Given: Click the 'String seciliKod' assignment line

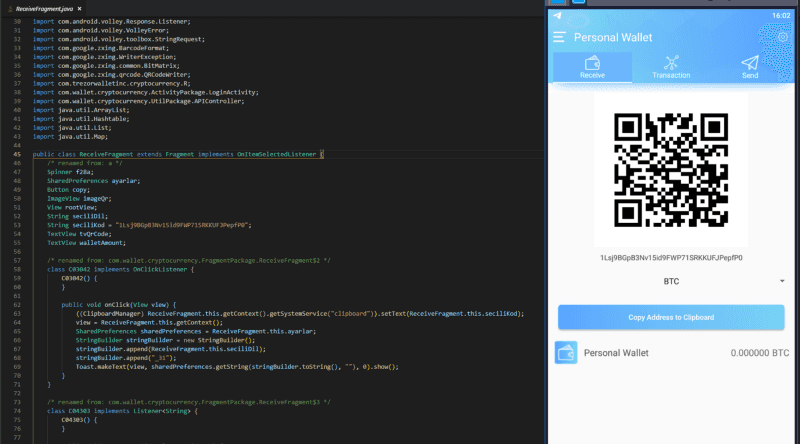Looking at the screenshot, I should coord(149,225).
